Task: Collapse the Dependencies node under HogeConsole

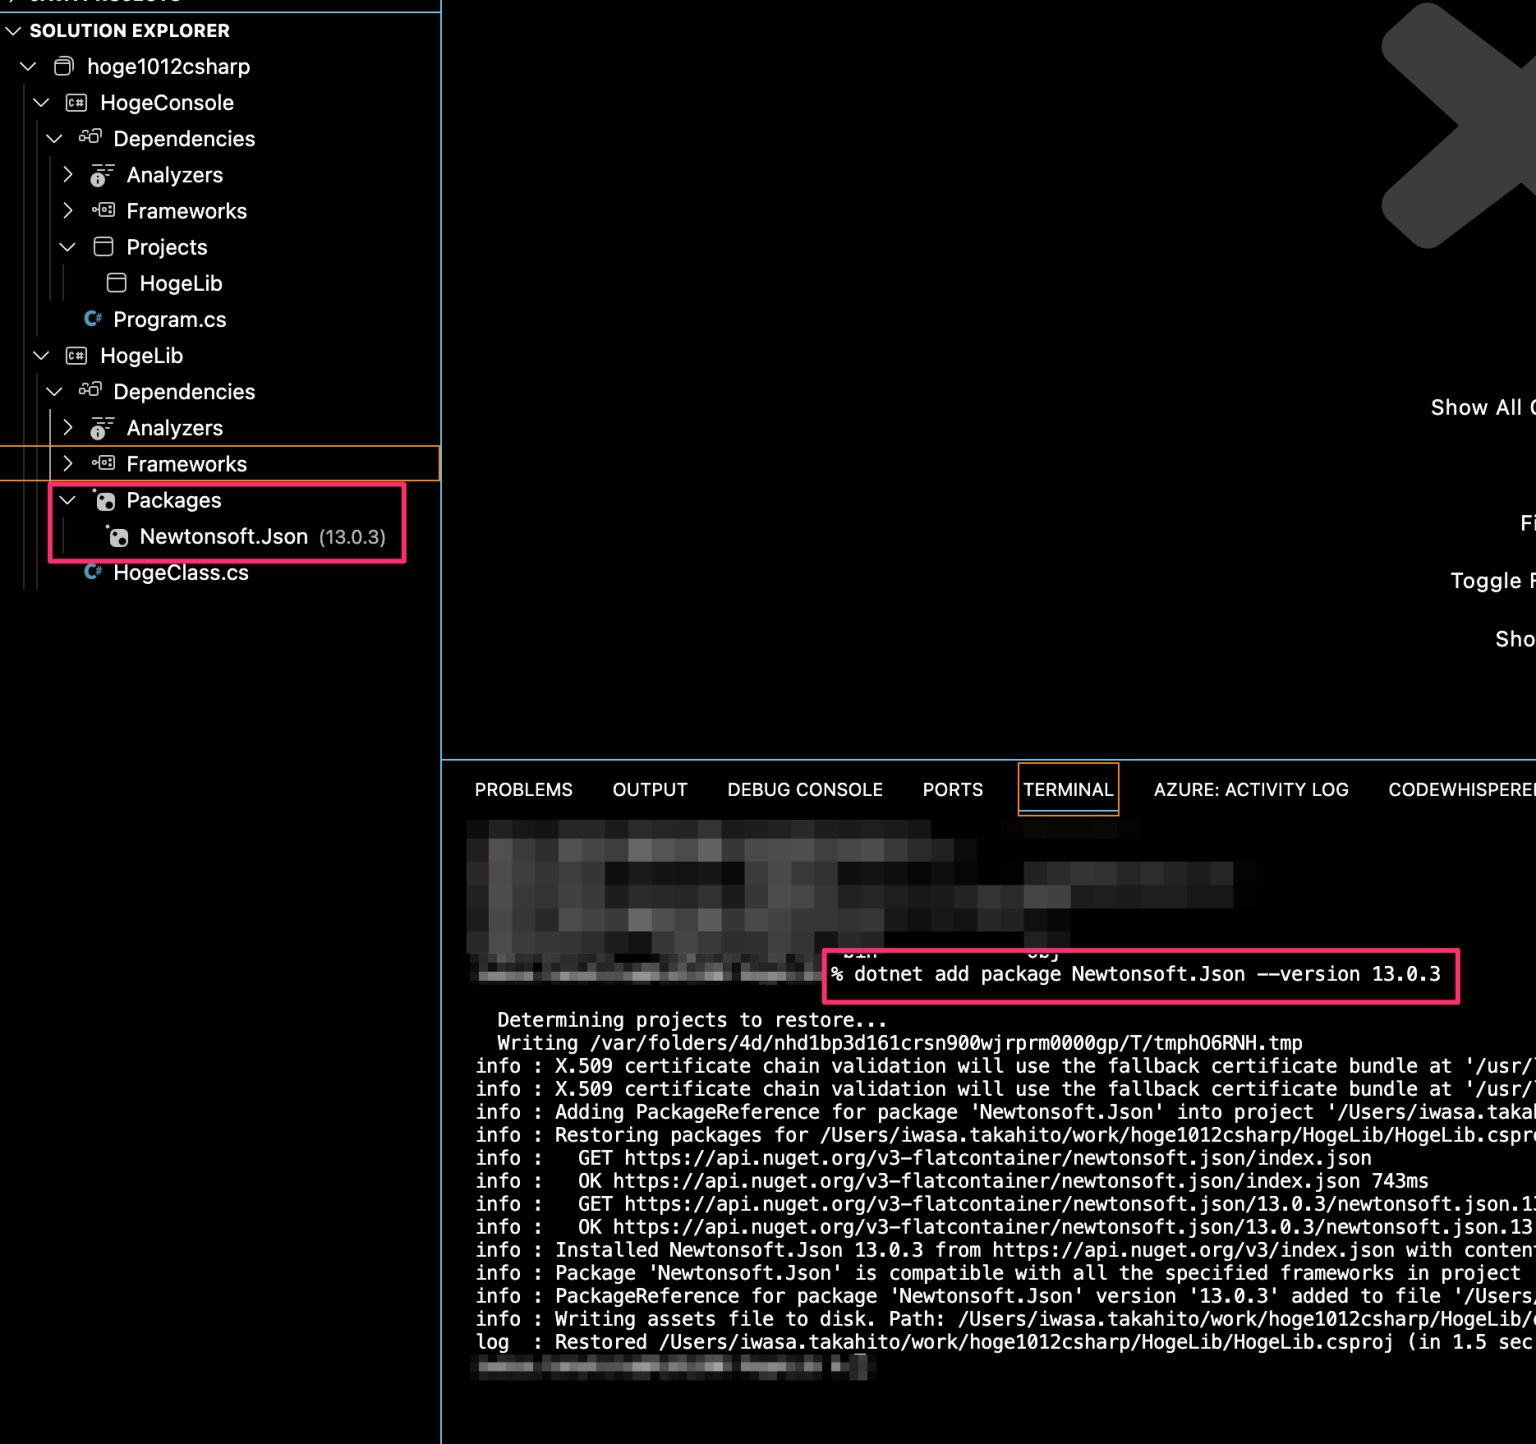Action: (x=54, y=138)
